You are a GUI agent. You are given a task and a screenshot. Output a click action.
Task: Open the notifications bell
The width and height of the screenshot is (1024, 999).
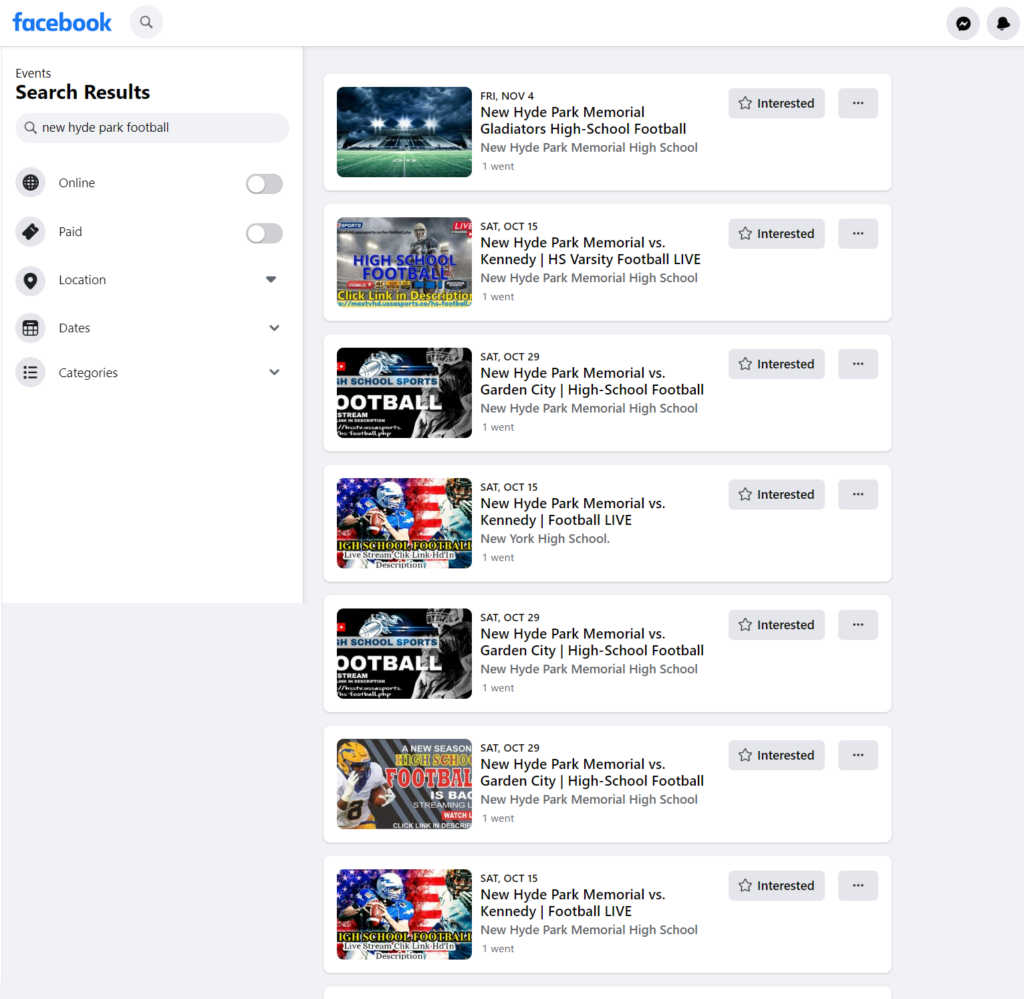(1002, 23)
